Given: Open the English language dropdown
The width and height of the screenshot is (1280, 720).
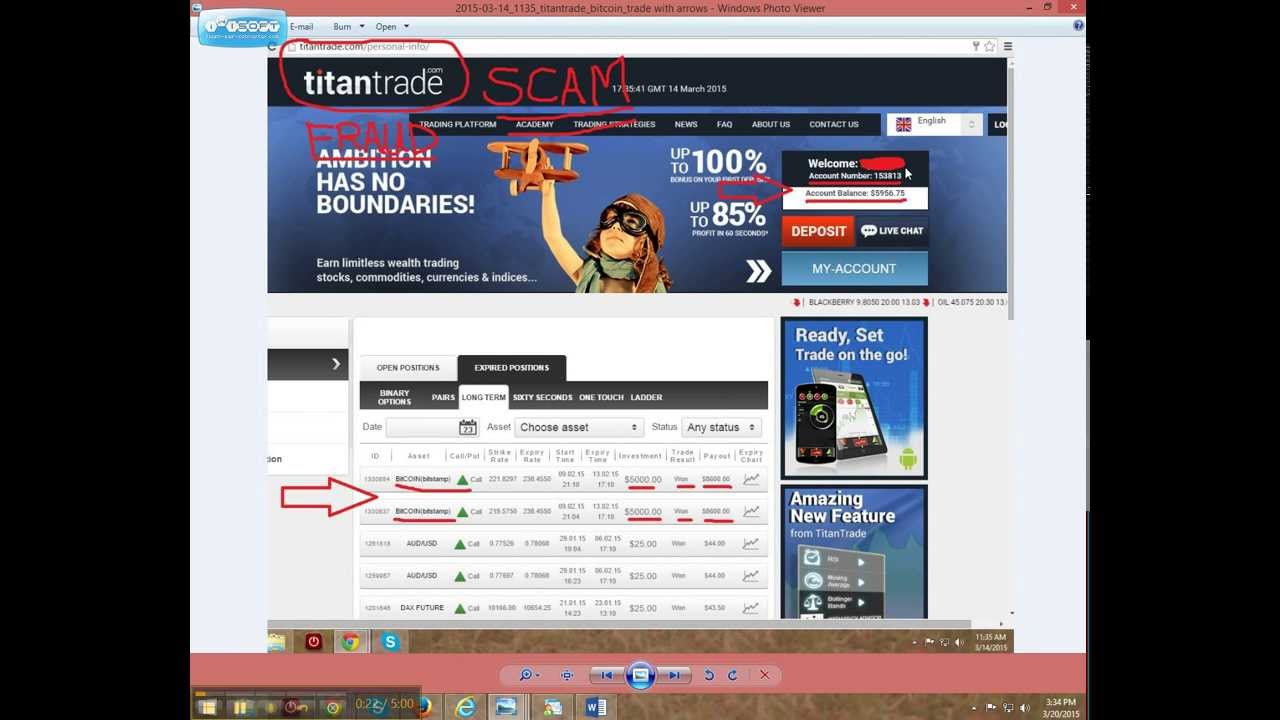Looking at the screenshot, I should click(x=935, y=124).
